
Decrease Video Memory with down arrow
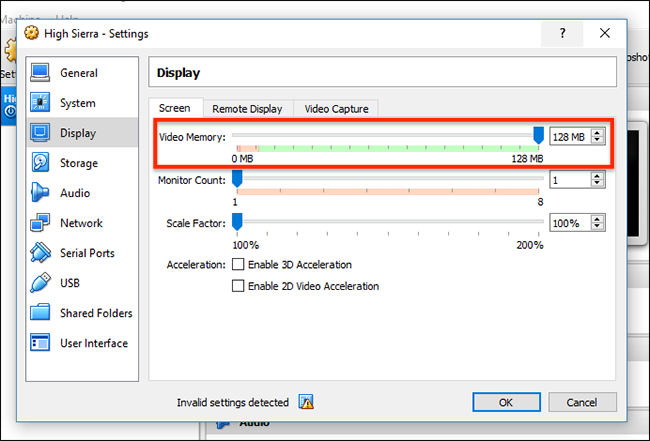(597, 140)
